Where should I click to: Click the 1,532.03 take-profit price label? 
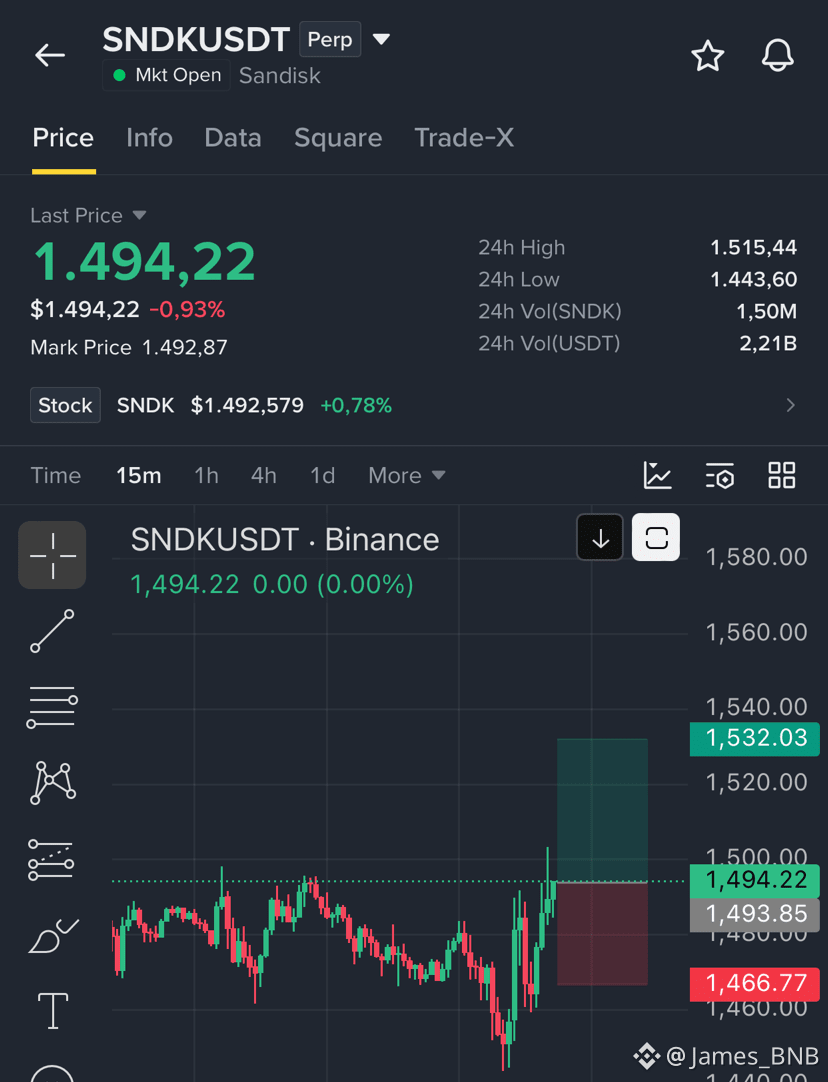tap(755, 738)
